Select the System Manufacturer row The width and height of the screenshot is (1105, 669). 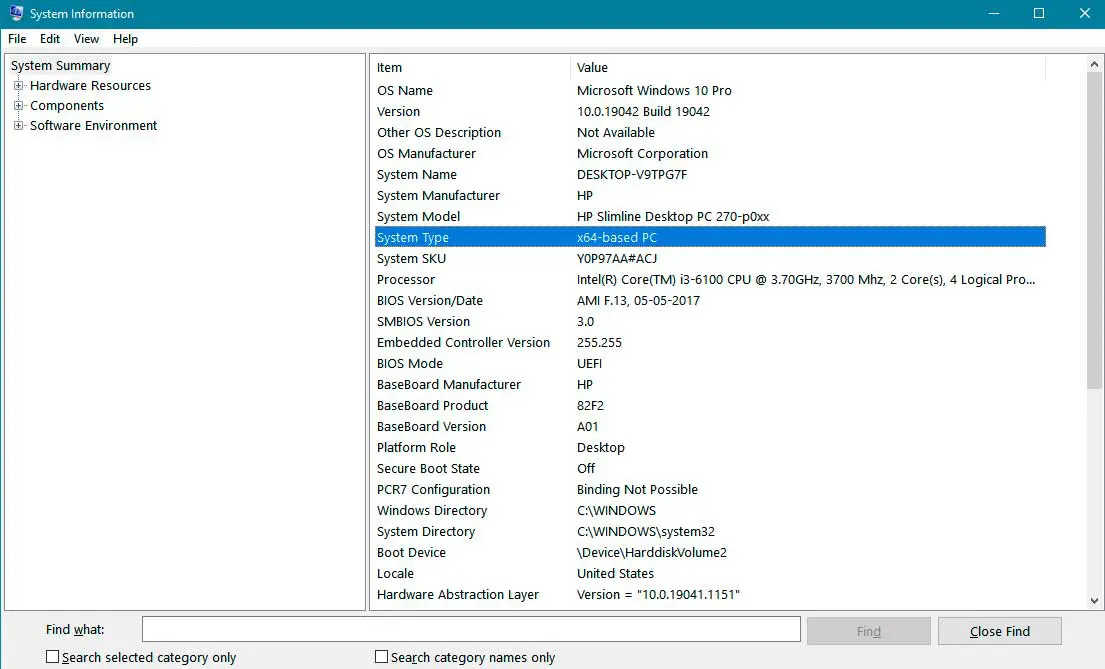click(x=710, y=195)
